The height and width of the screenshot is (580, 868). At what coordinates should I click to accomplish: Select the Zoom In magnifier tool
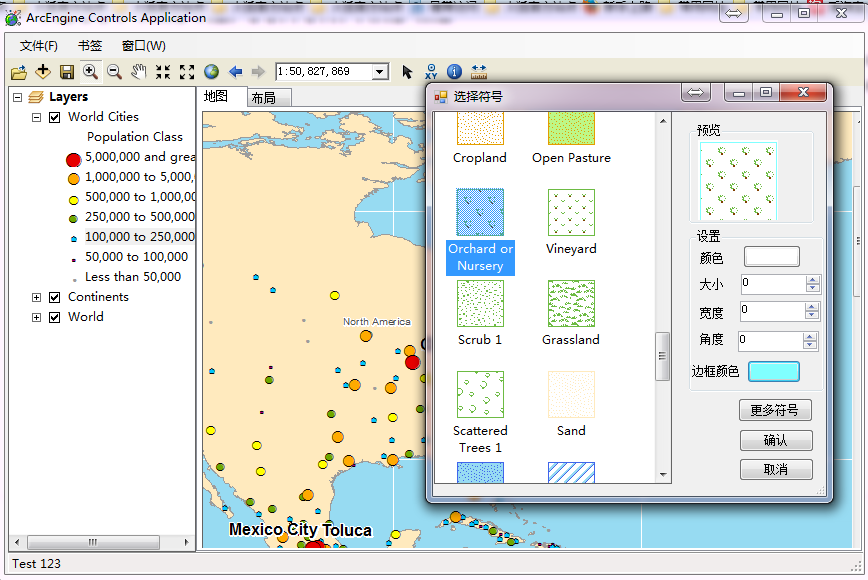coord(90,71)
